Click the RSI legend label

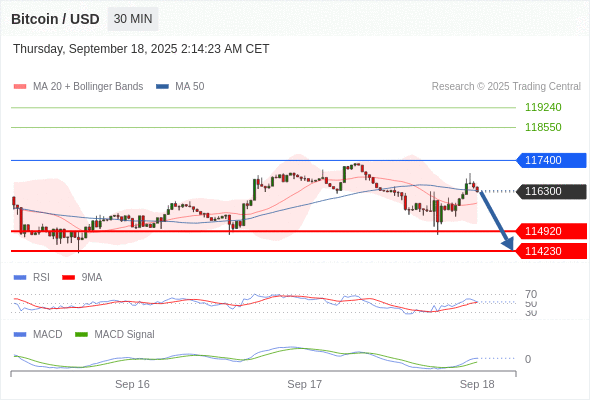[41, 278]
